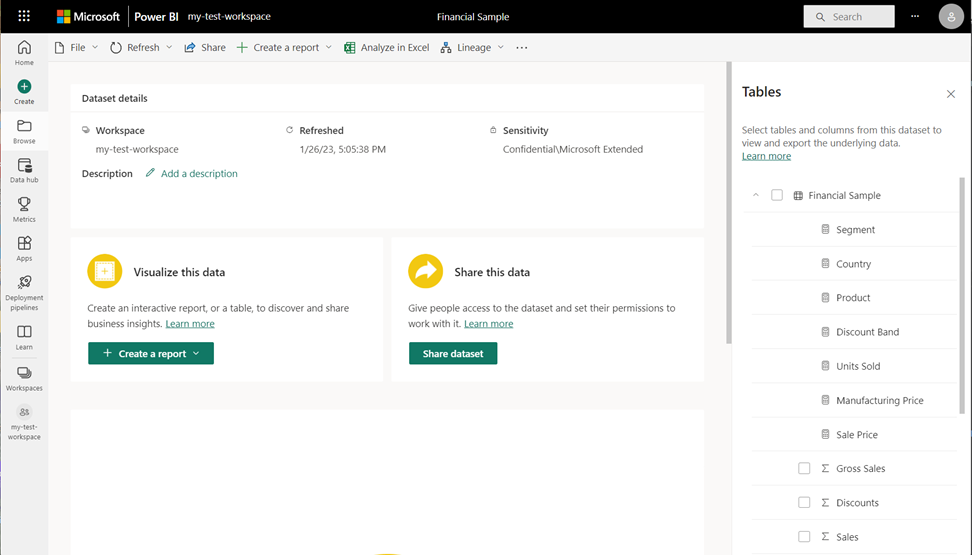Open Deployment pipelines from sidebar
972x555 pixels.
[x=24, y=283]
